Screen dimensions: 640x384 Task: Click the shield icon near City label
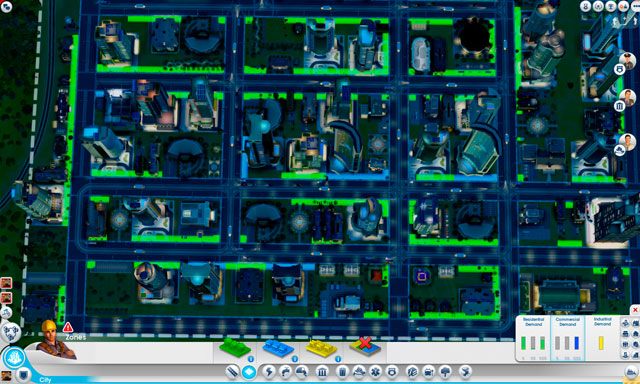click(x=24, y=375)
